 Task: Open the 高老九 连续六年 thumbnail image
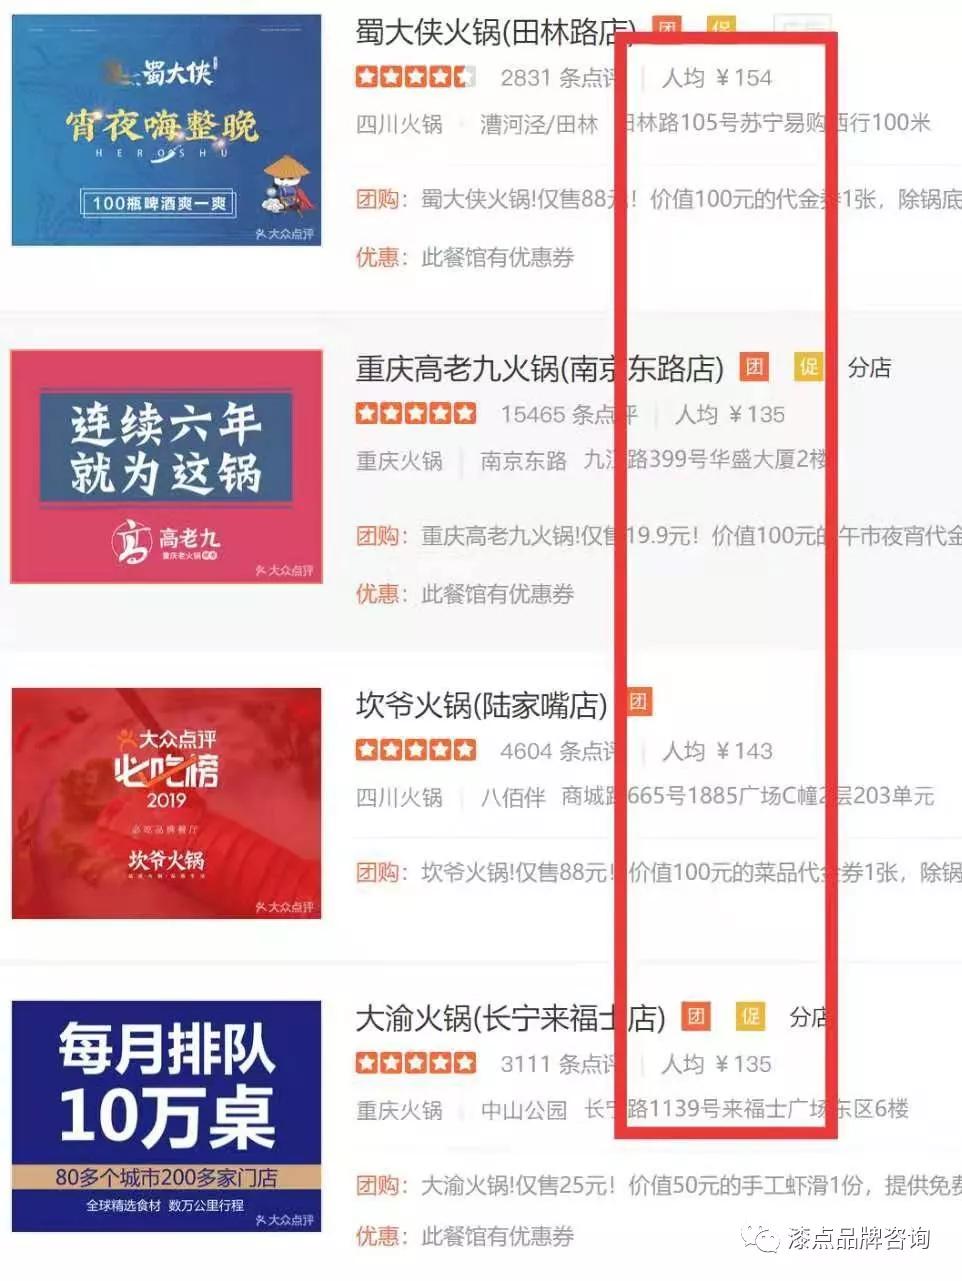pyautogui.click(x=166, y=466)
